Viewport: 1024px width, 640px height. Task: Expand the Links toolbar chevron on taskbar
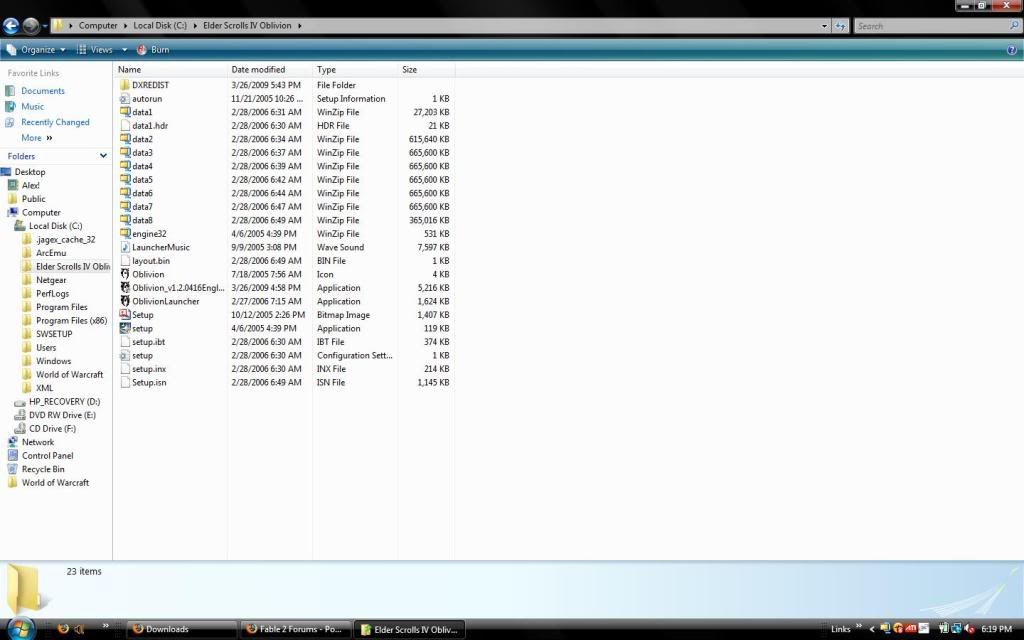coord(859,627)
